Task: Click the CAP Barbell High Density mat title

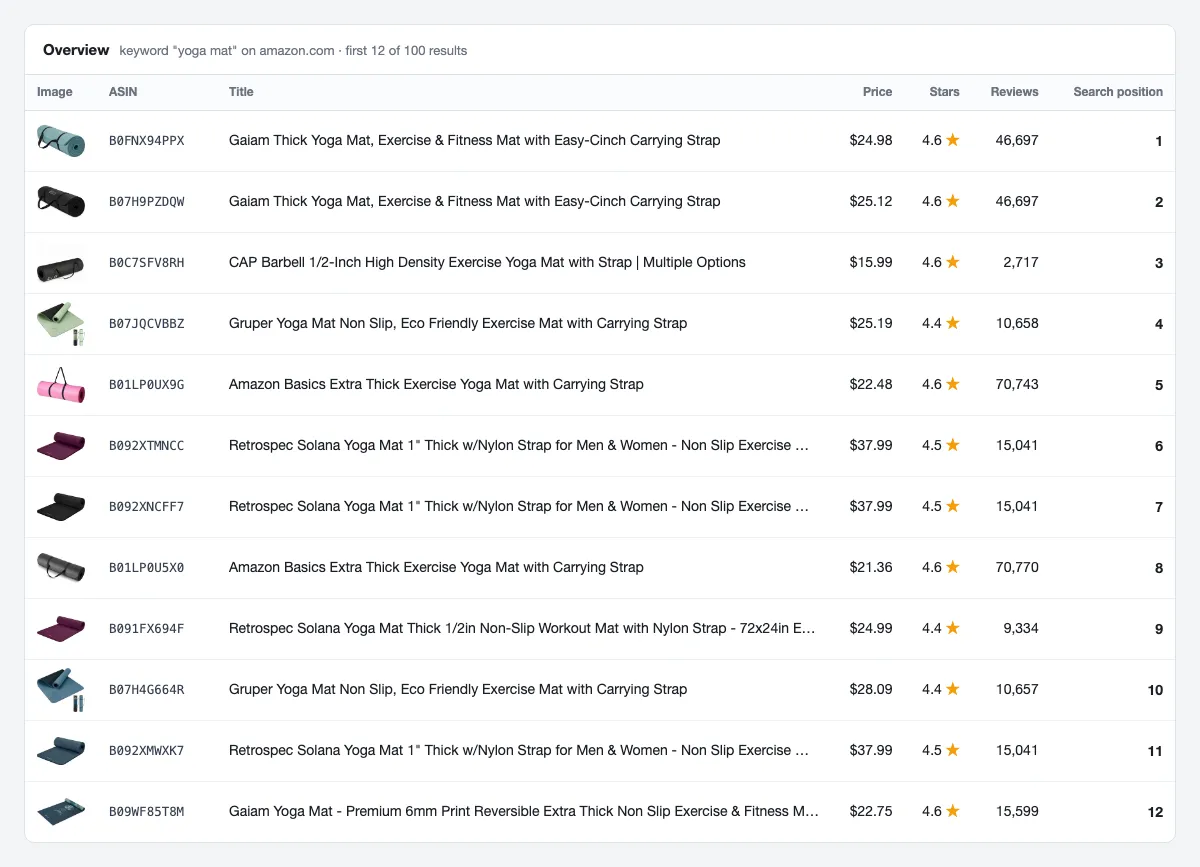Action: coord(487,262)
